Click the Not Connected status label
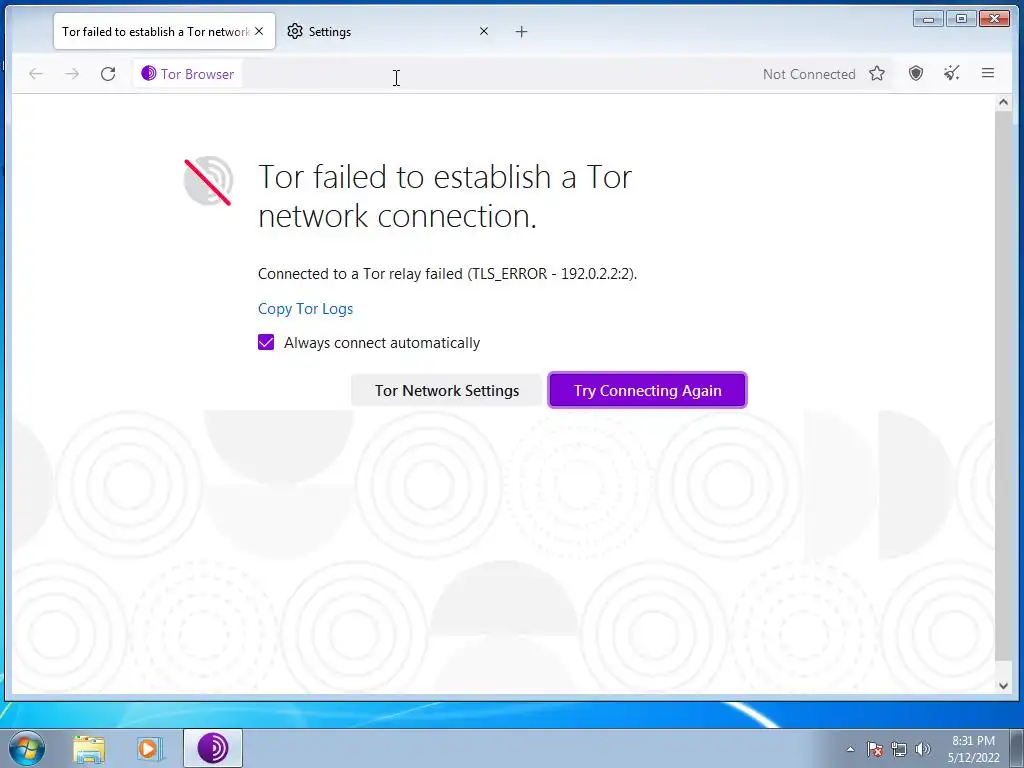 click(808, 74)
